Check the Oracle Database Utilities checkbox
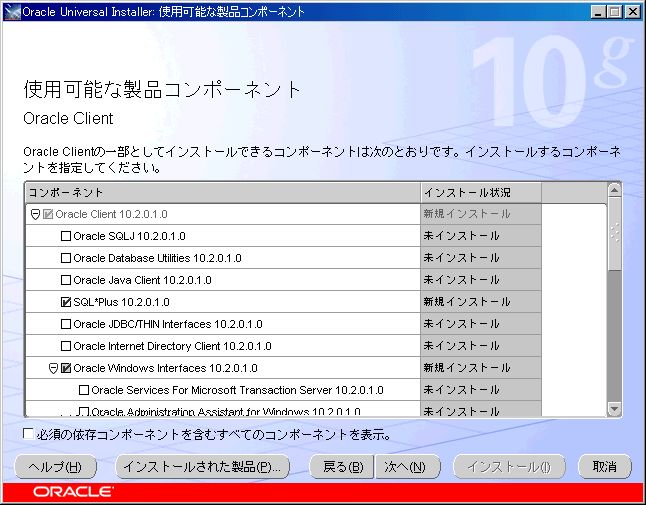Image resolution: width=646 pixels, height=505 pixels. coord(66,258)
